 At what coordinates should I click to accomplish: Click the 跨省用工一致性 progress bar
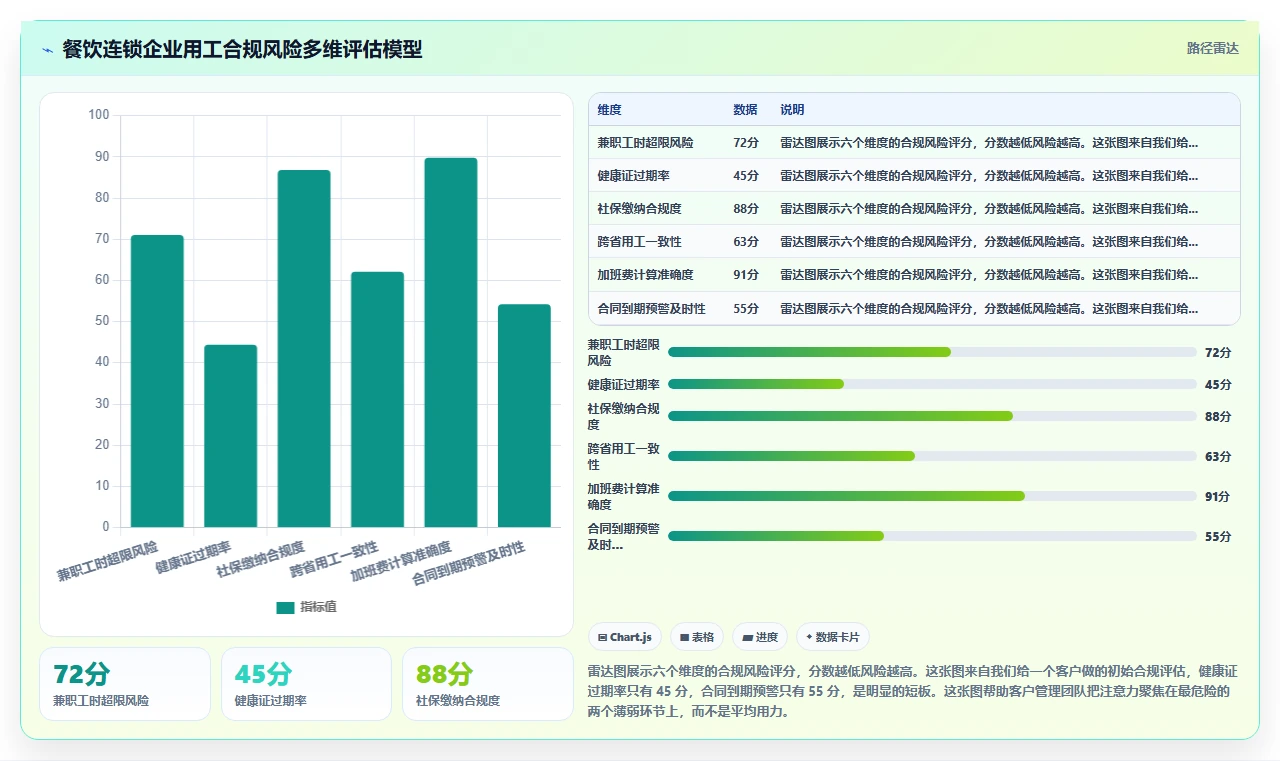pos(932,456)
